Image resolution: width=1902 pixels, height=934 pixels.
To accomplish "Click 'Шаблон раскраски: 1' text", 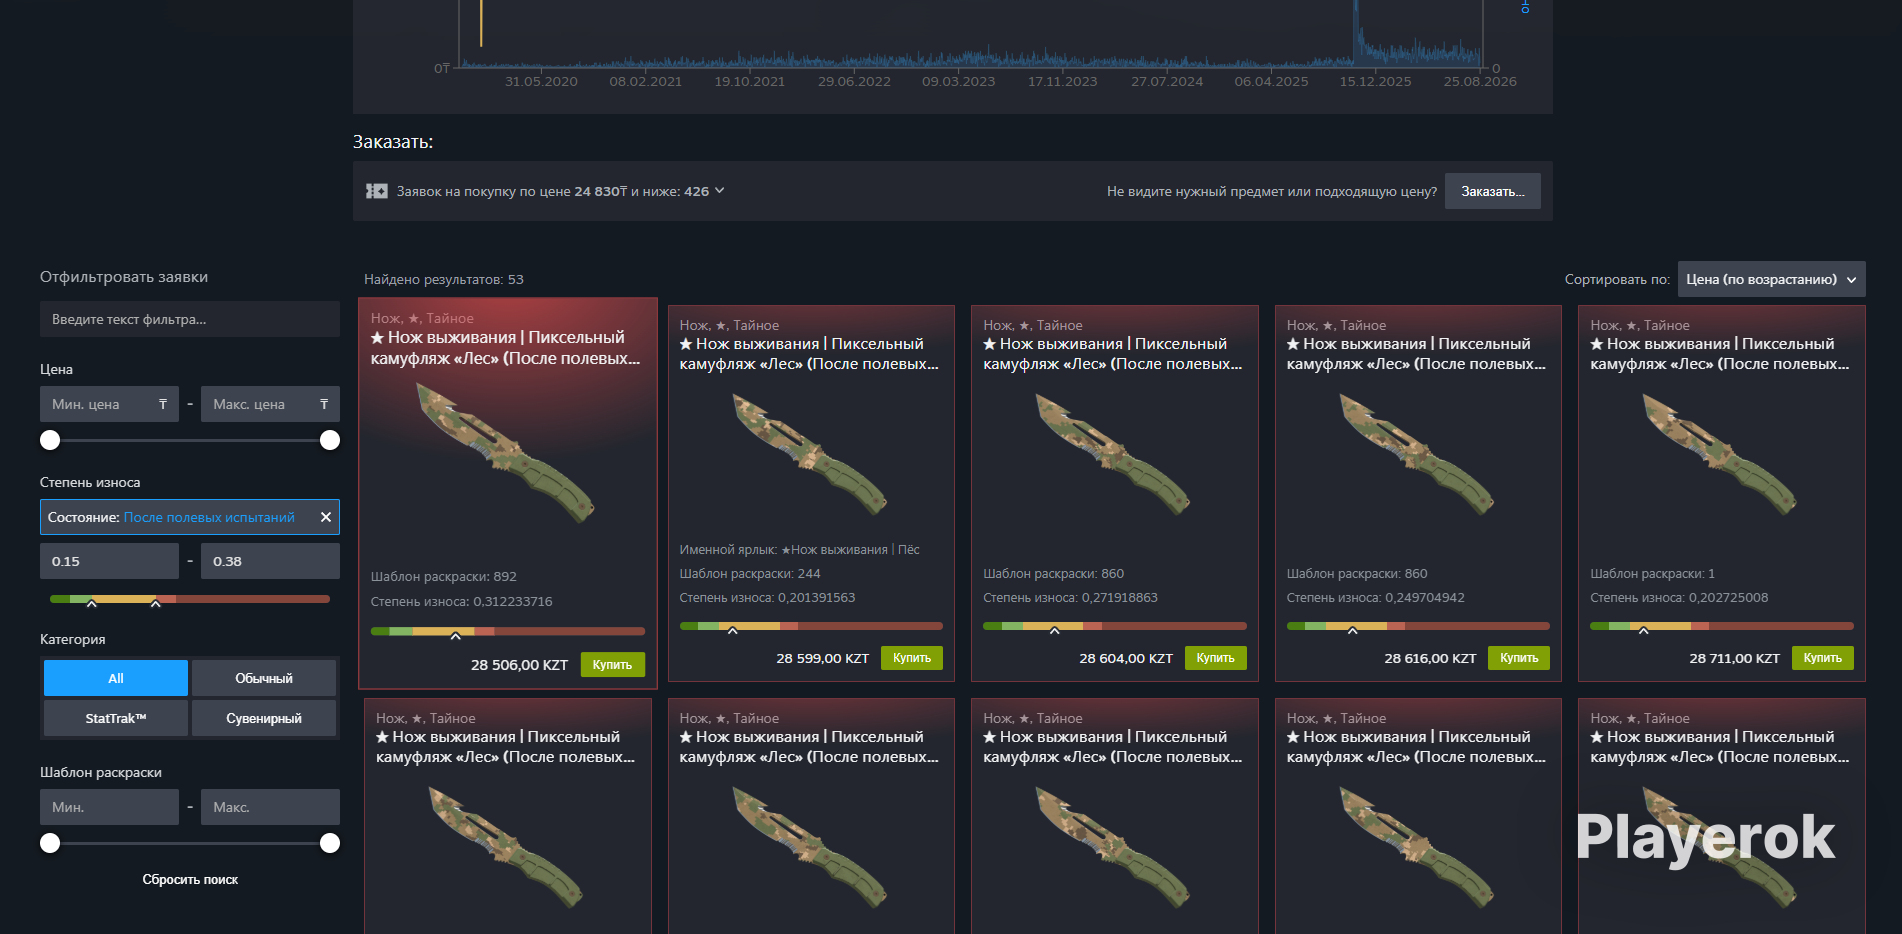I will click(1652, 574).
